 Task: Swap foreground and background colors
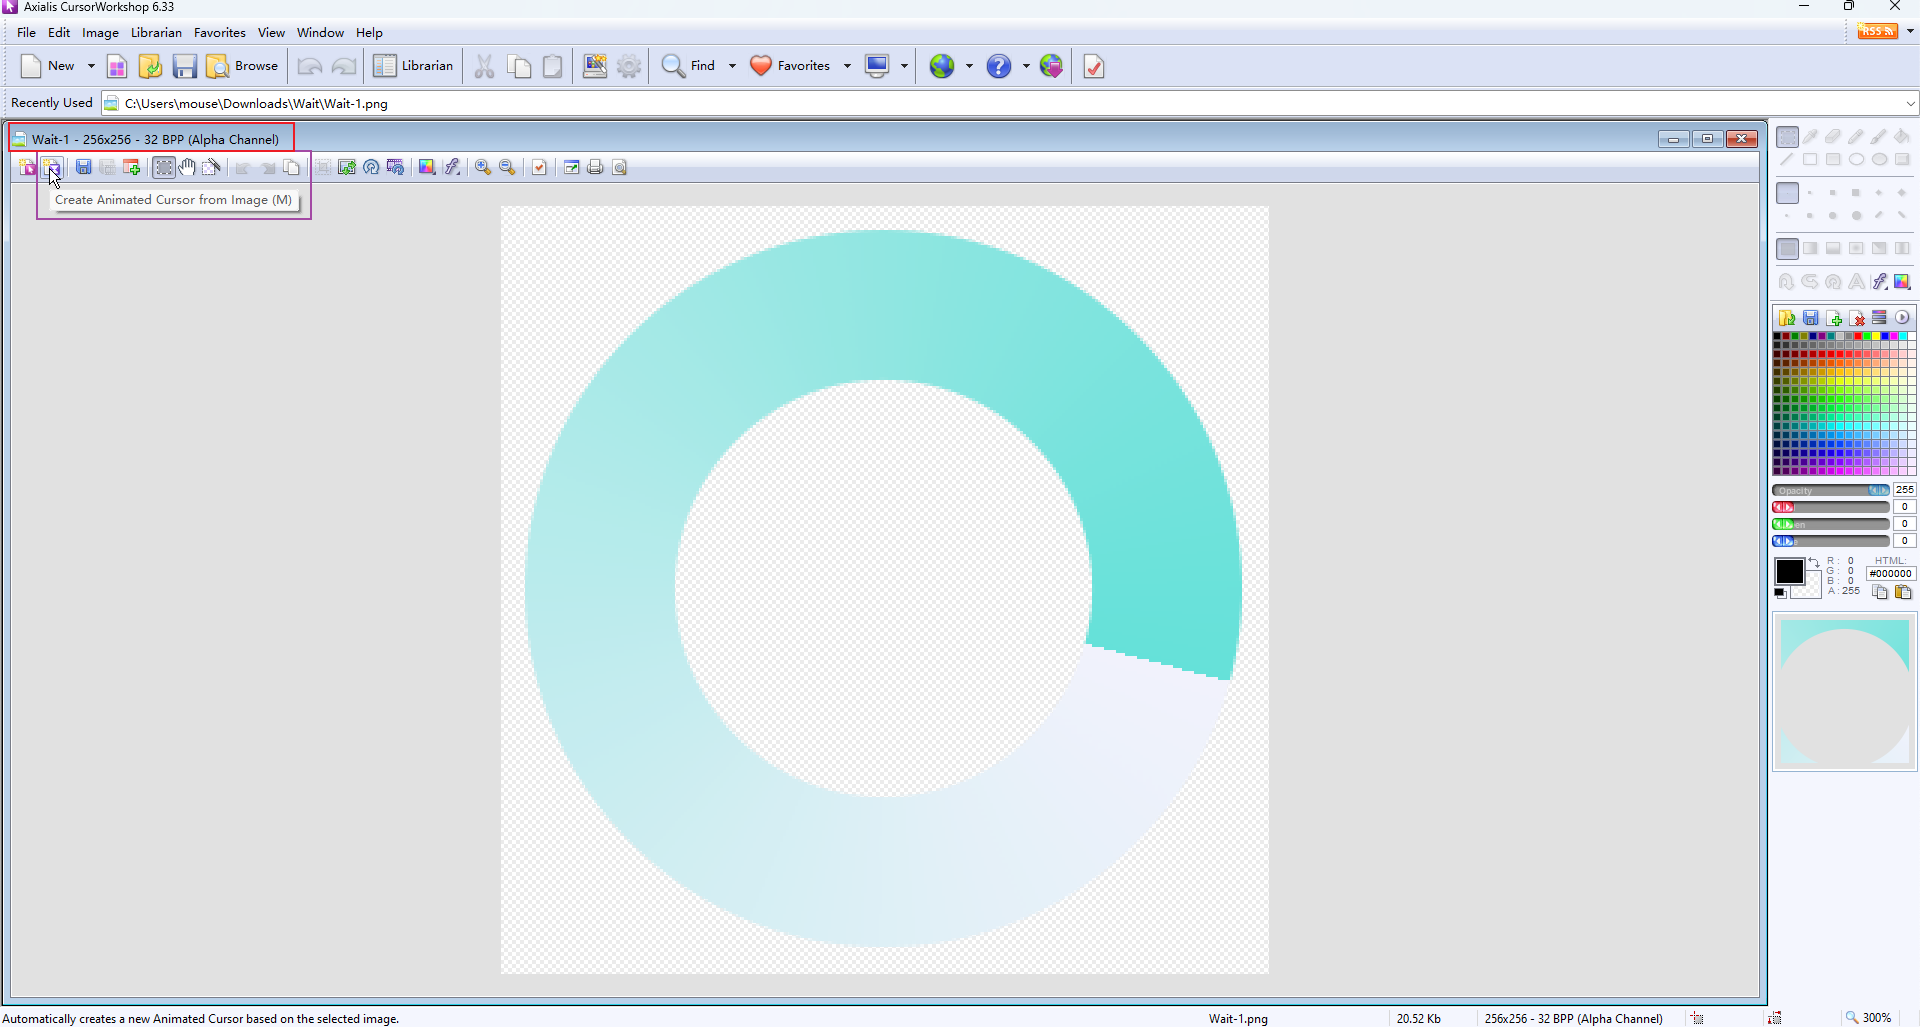coord(1814,563)
